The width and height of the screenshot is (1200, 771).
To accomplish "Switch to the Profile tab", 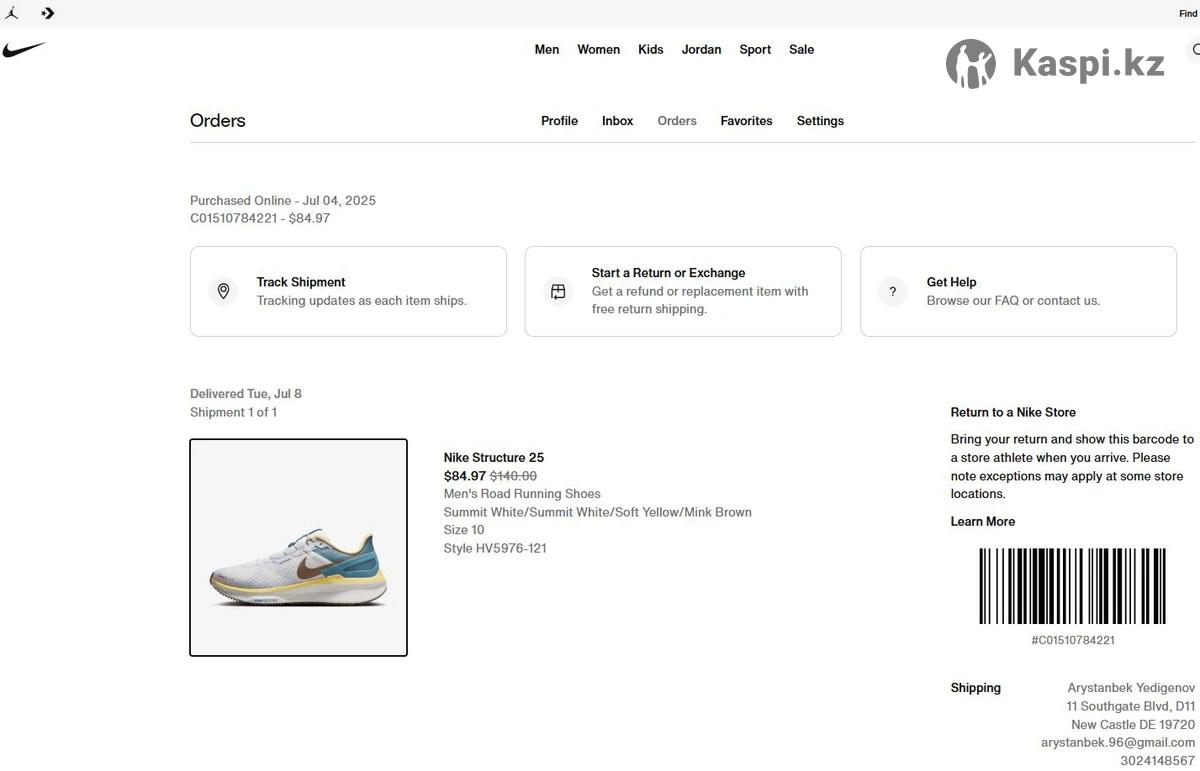I will pos(559,121).
